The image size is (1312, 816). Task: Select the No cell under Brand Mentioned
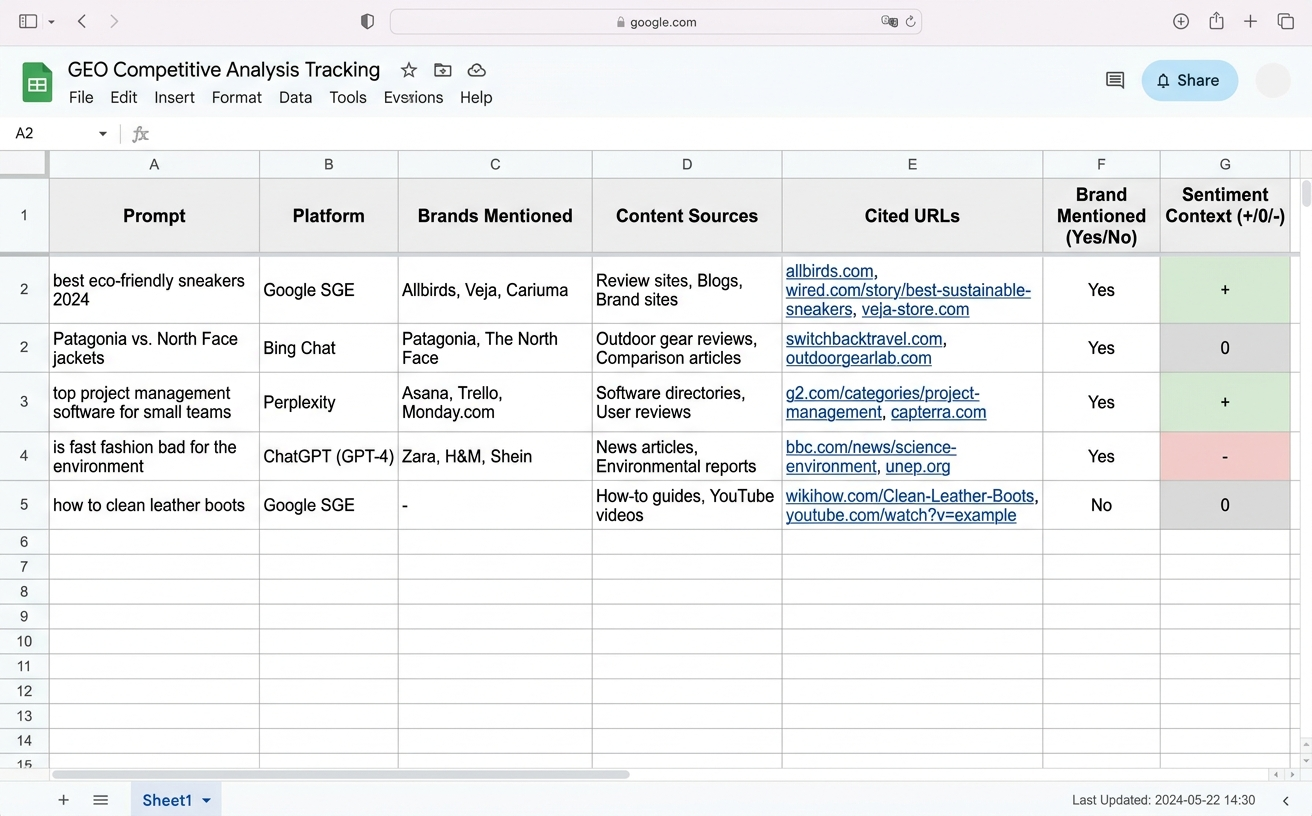coord(1101,505)
